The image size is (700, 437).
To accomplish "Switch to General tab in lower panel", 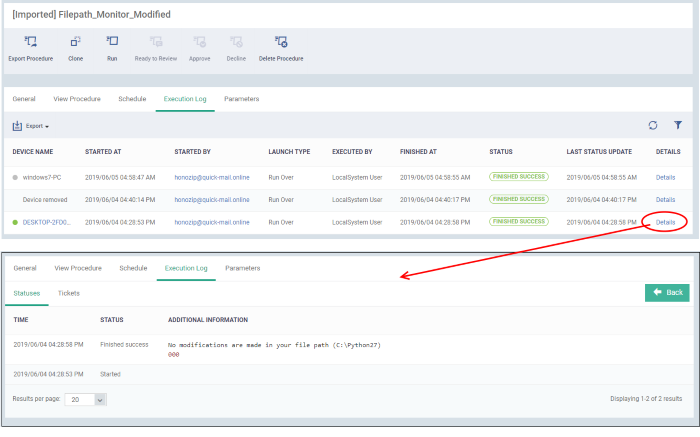I will [x=25, y=268].
